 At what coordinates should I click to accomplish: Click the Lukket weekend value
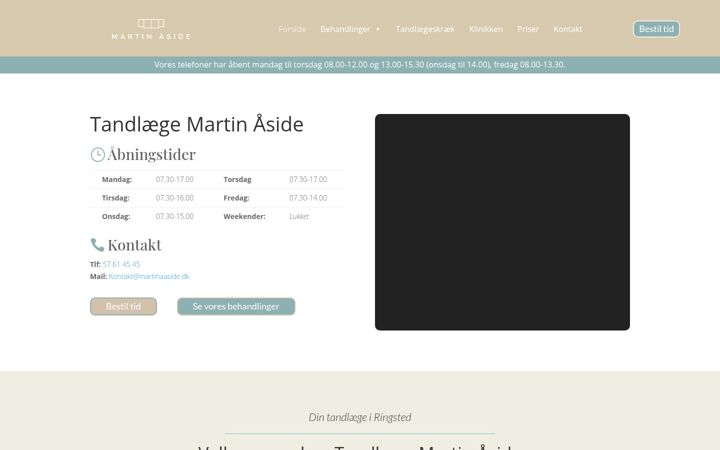click(x=299, y=216)
